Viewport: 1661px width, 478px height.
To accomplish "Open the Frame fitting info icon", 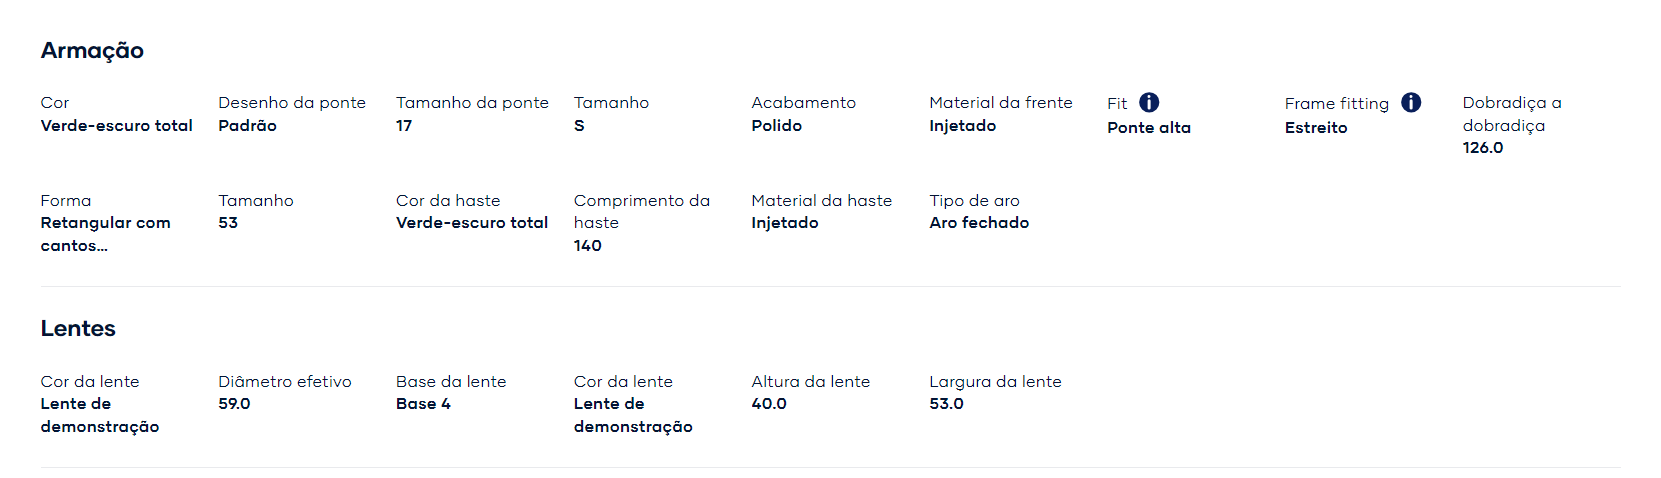I will (1411, 103).
